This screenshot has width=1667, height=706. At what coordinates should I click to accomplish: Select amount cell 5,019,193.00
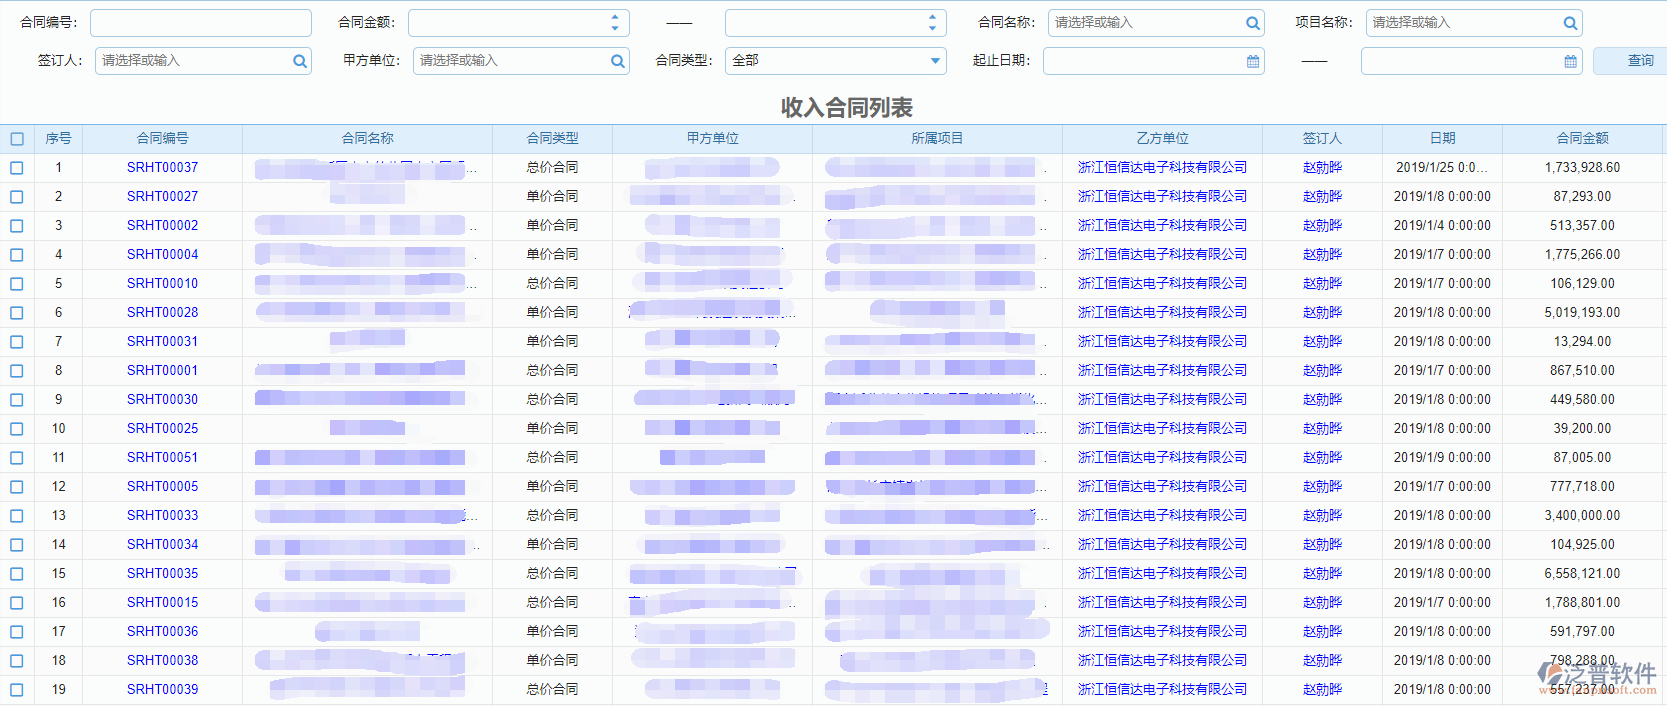coord(1582,313)
